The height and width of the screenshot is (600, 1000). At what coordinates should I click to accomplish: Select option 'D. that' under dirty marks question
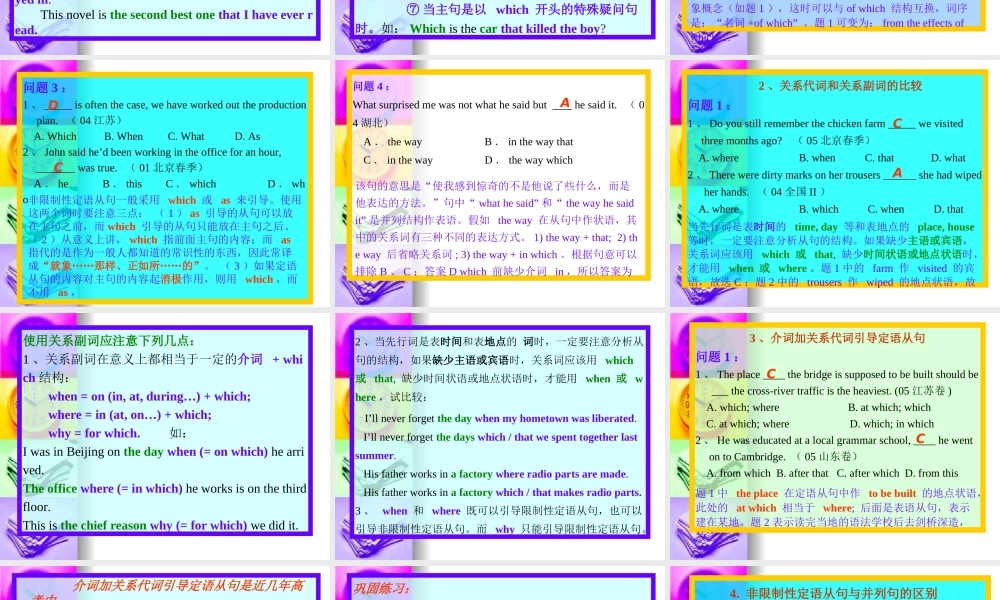coord(949,209)
